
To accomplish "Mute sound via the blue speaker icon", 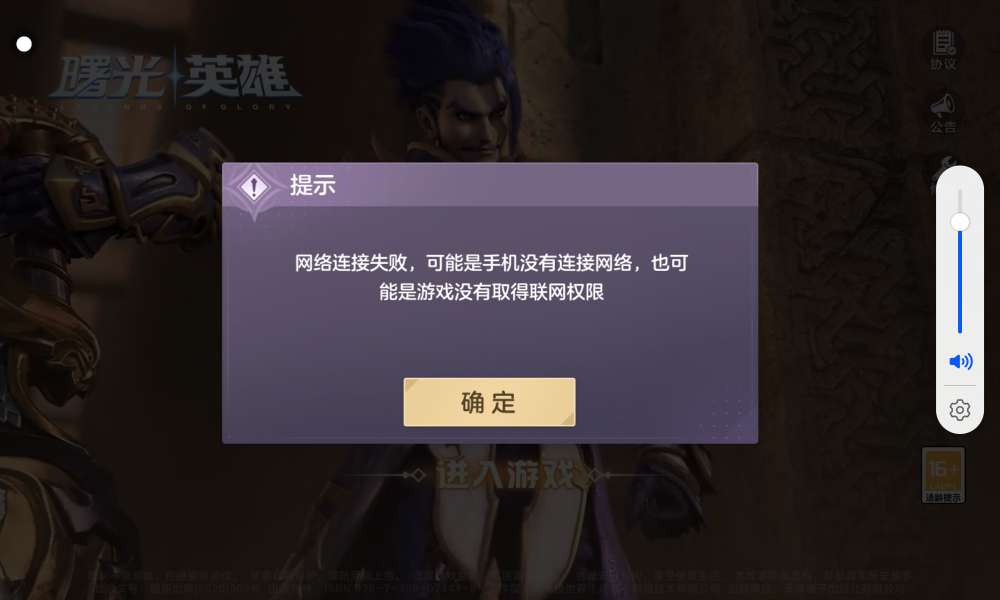I will click(x=960, y=362).
